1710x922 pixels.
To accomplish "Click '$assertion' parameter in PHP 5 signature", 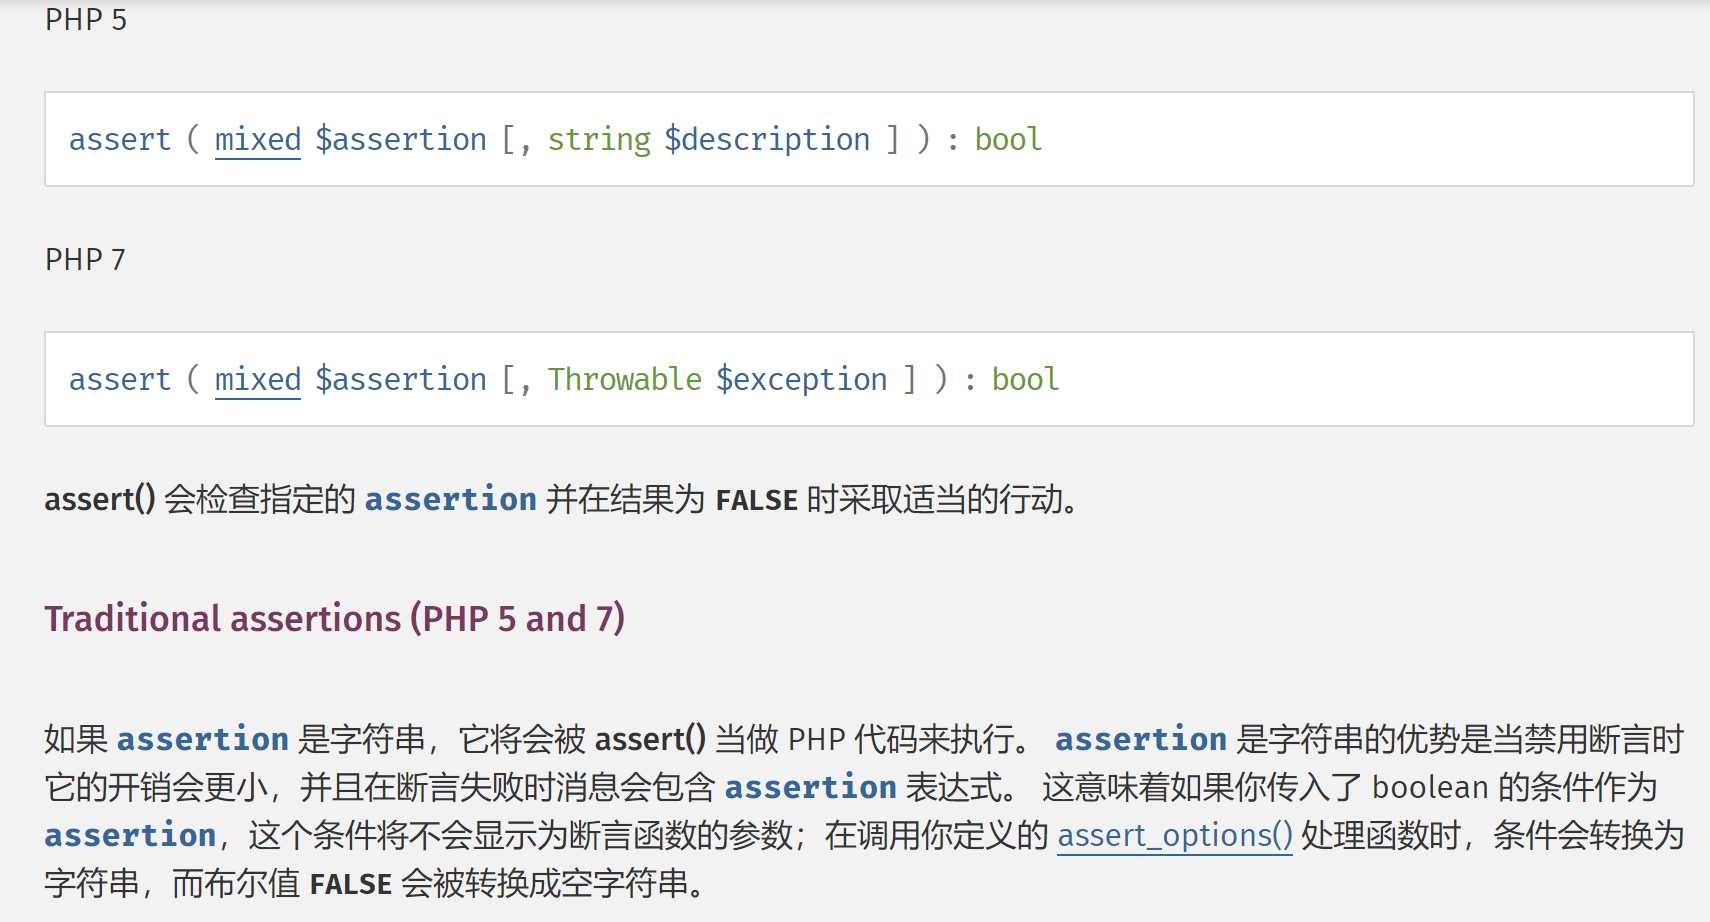I will coord(401,139).
